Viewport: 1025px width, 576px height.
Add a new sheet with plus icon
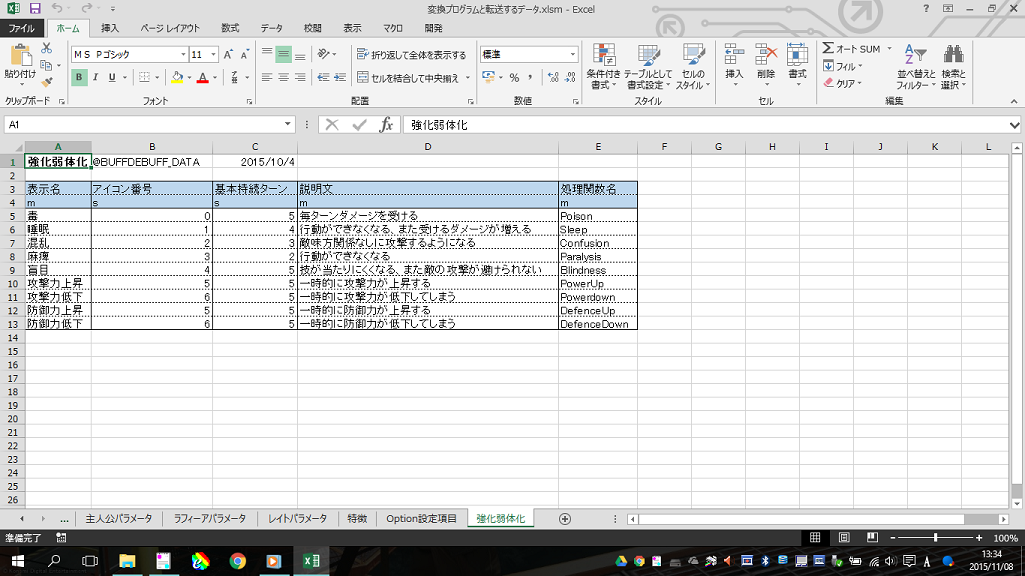click(x=565, y=519)
